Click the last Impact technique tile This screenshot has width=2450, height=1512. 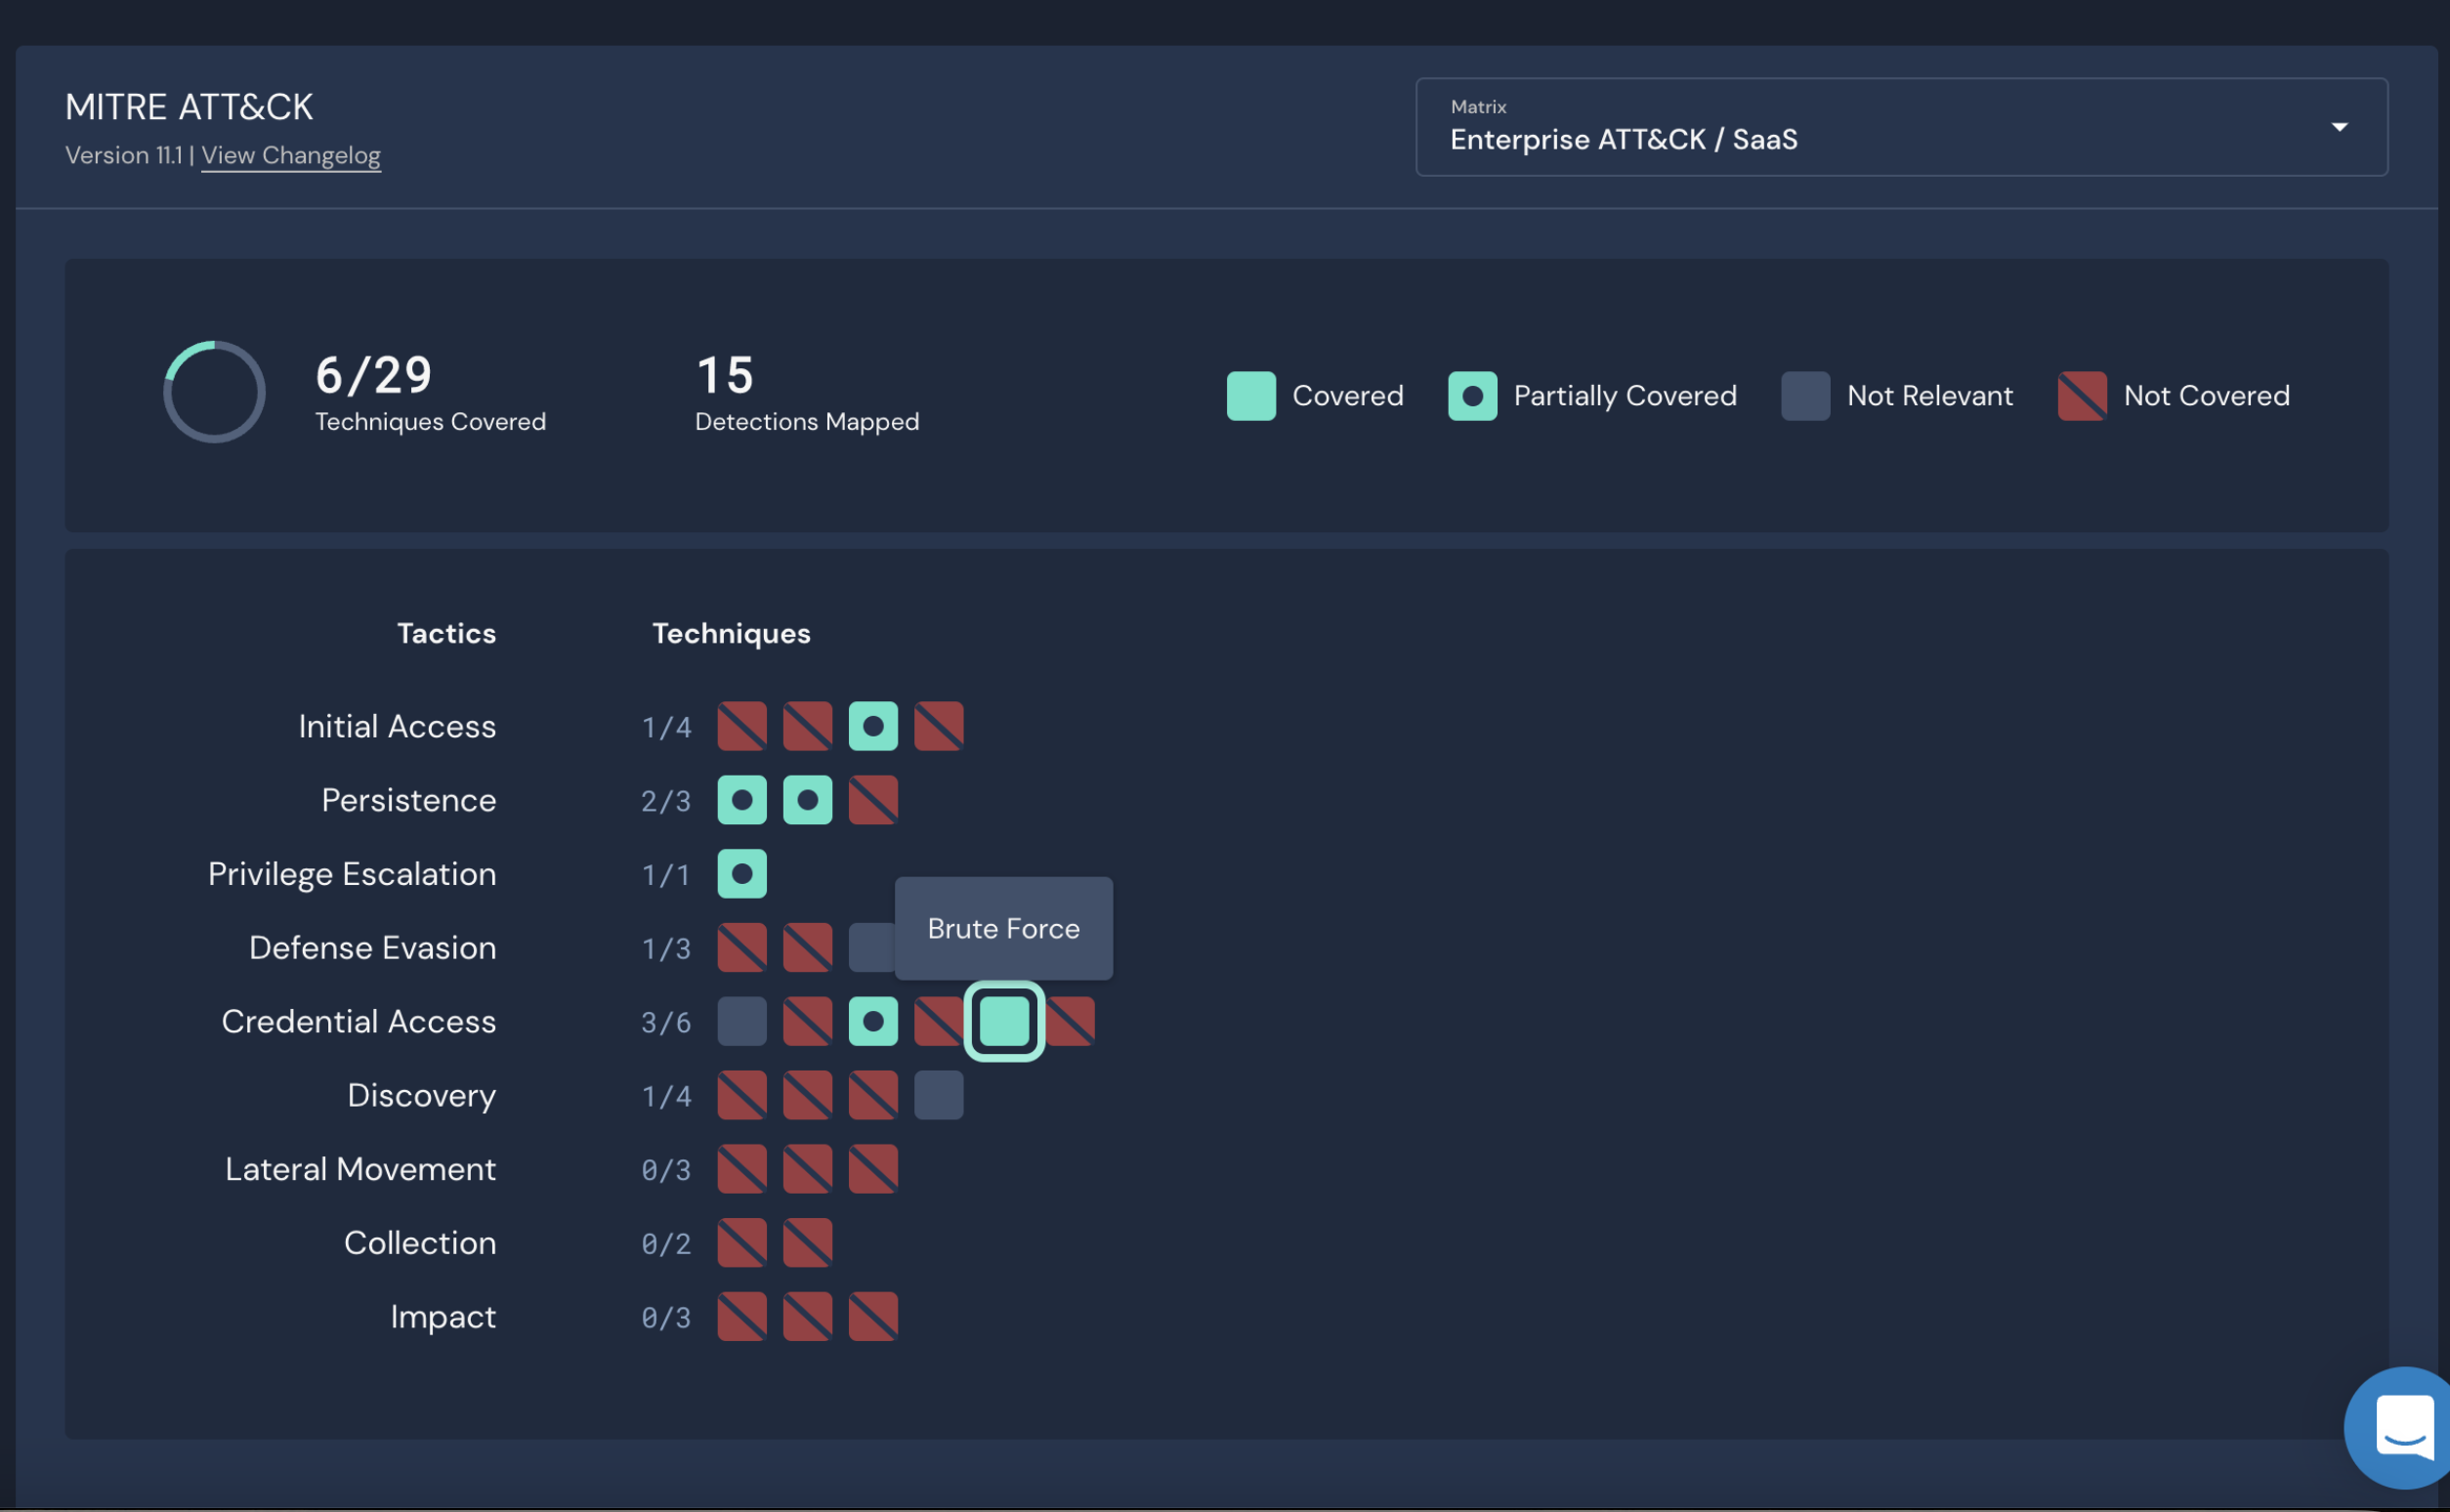[873, 1317]
